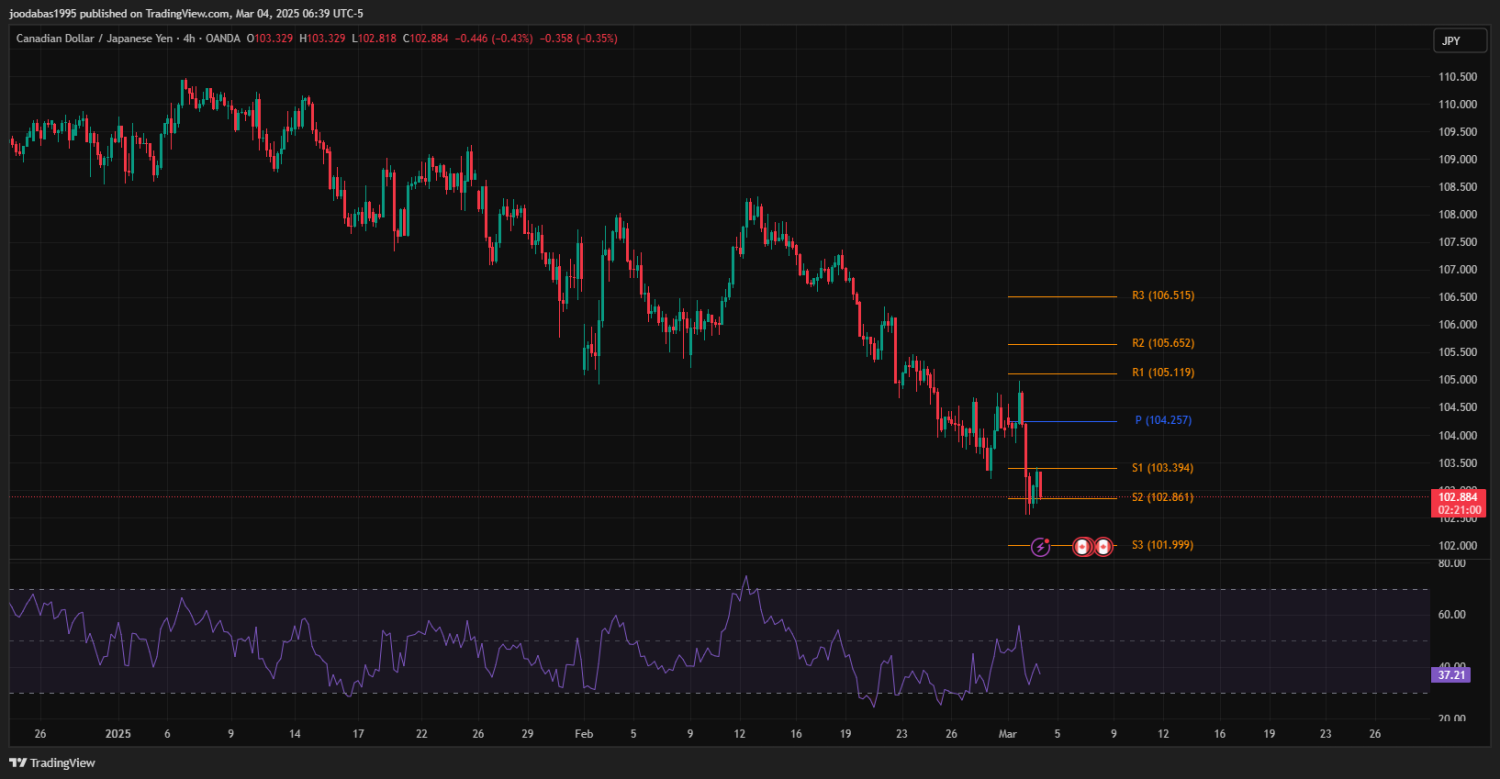This screenshot has width=1500, height=779.
Task: Select the S3 (101.999) support label
Action: (1163, 545)
